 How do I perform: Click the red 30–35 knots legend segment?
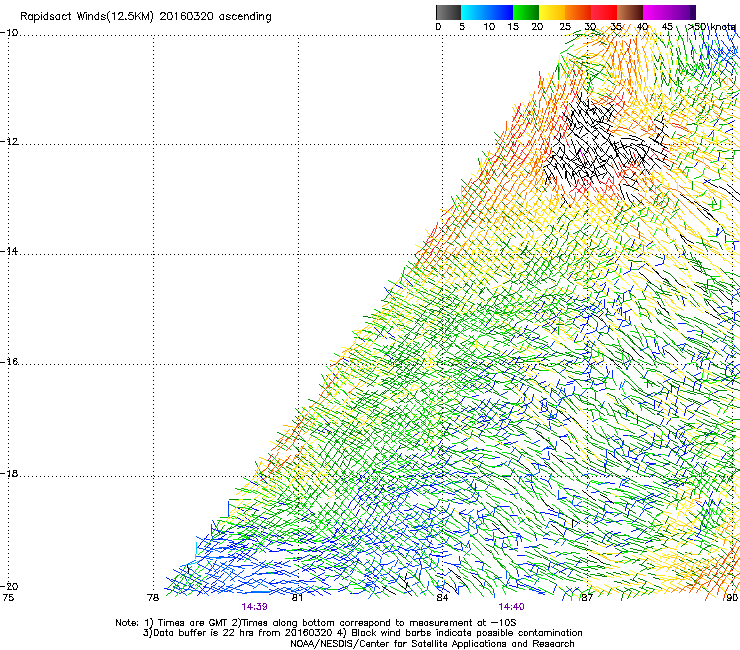(604, 12)
